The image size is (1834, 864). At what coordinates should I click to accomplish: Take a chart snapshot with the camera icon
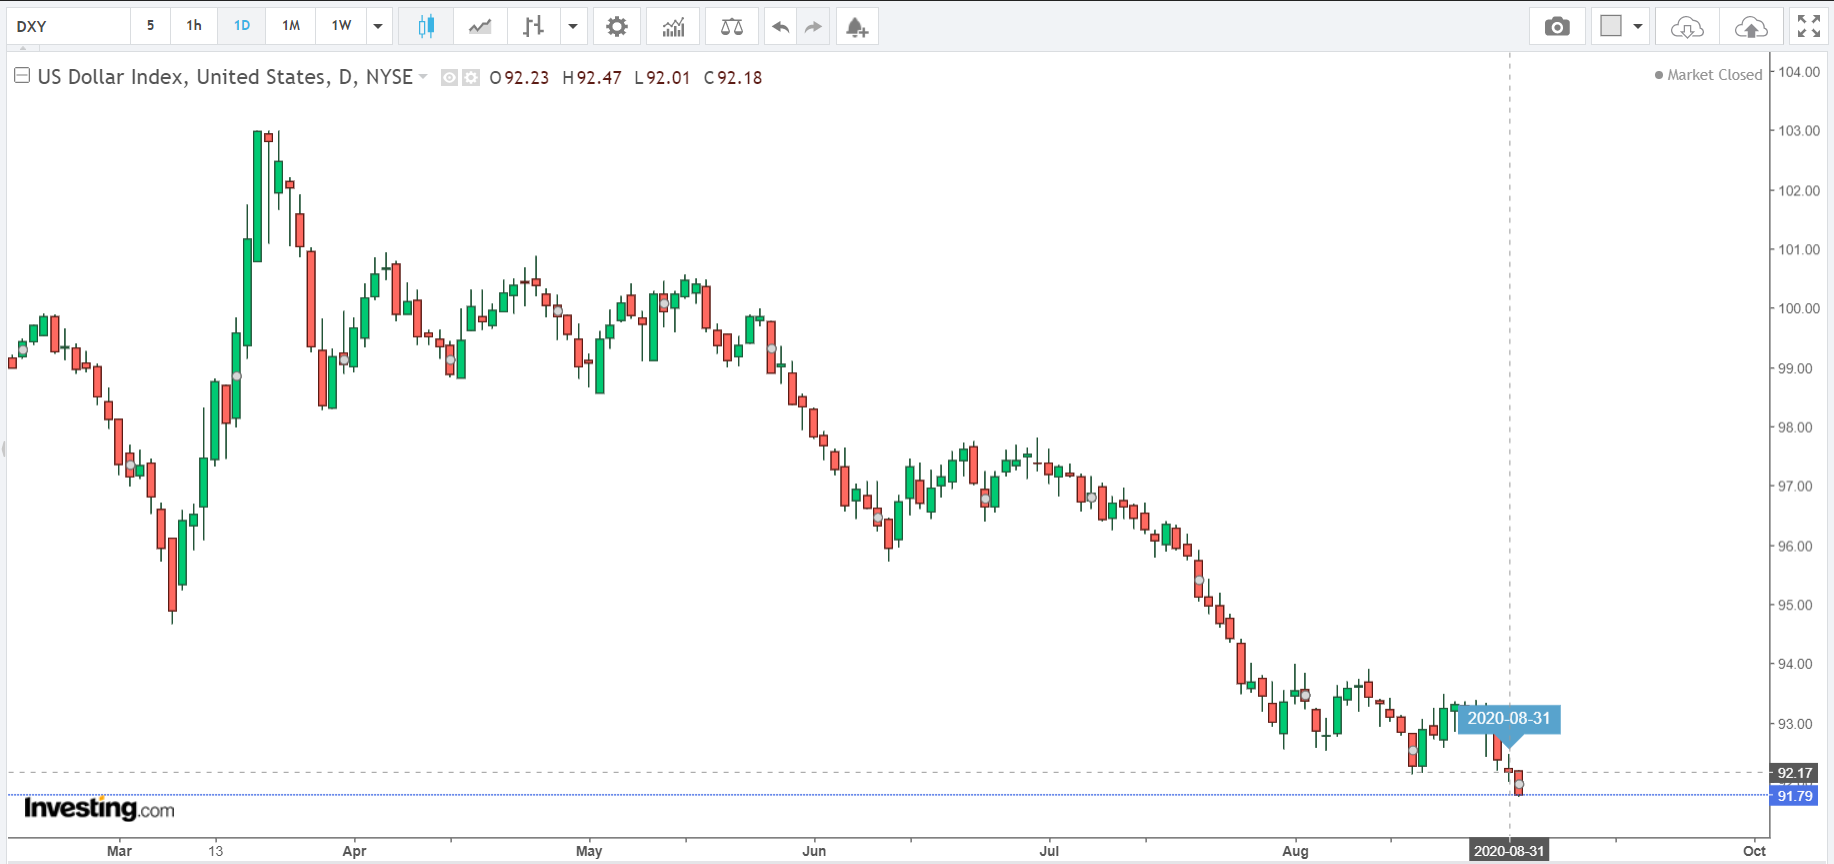click(x=1557, y=26)
